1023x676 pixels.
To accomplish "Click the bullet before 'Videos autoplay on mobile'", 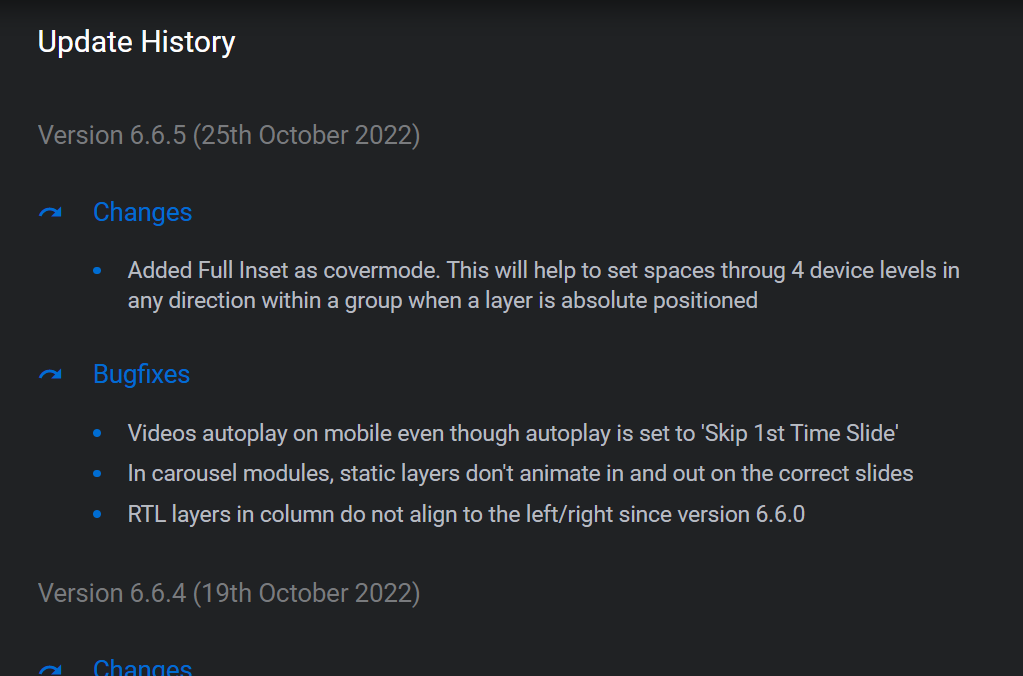I will point(97,433).
